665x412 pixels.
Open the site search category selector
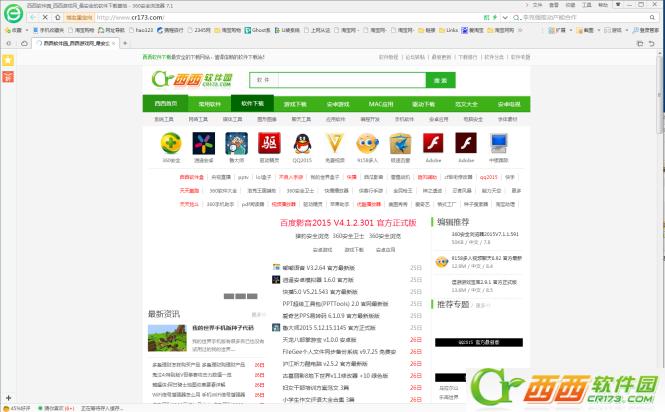click(264, 80)
